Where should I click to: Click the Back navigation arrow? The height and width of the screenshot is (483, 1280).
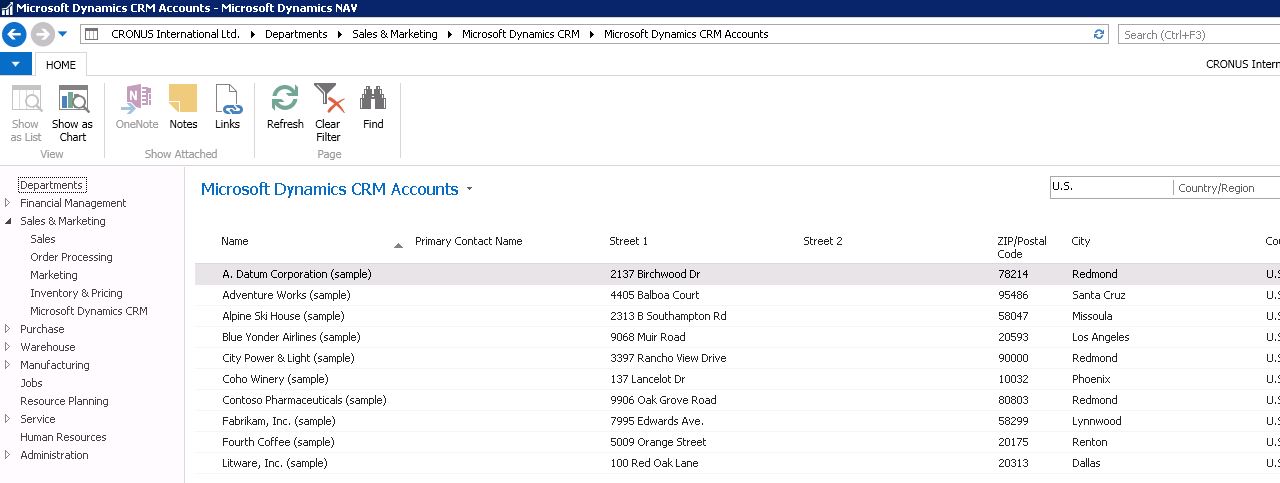point(14,34)
